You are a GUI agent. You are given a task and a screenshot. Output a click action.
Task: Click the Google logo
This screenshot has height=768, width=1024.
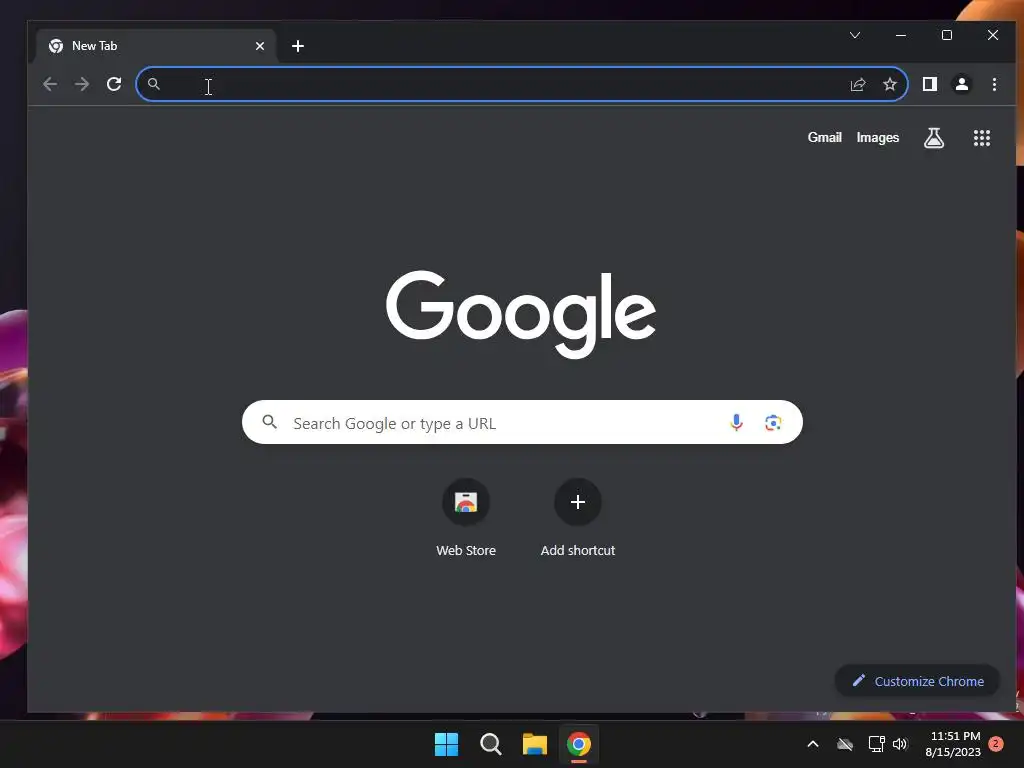click(x=520, y=314)
